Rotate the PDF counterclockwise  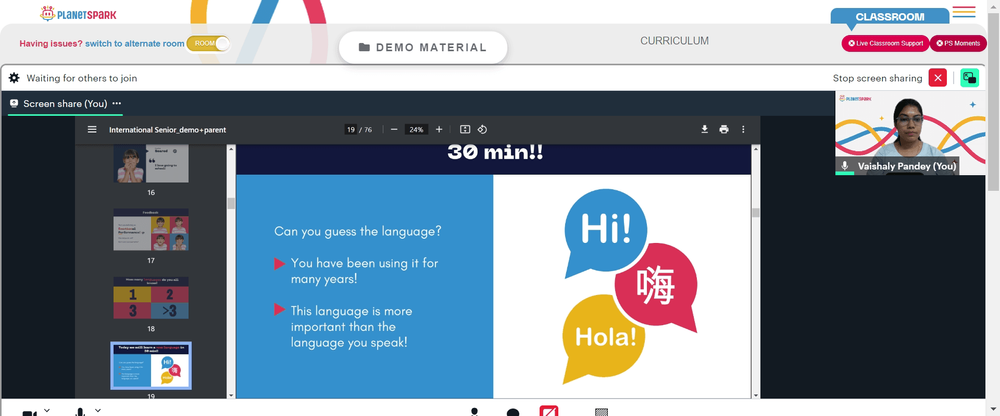(x=482, y=130)
